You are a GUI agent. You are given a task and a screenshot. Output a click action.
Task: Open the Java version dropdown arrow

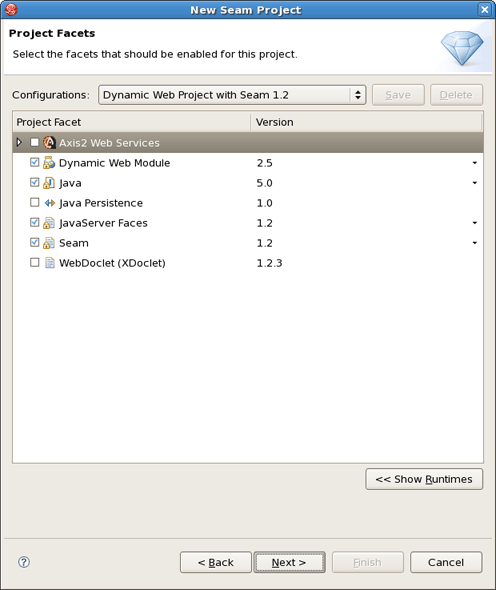click(475, 183)
